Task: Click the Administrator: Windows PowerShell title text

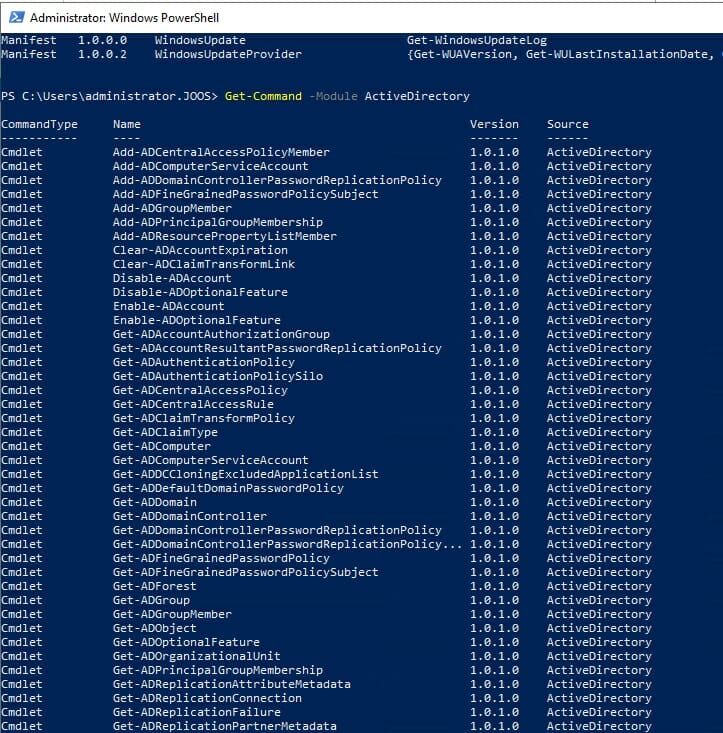Action: (x=124, y=18)
